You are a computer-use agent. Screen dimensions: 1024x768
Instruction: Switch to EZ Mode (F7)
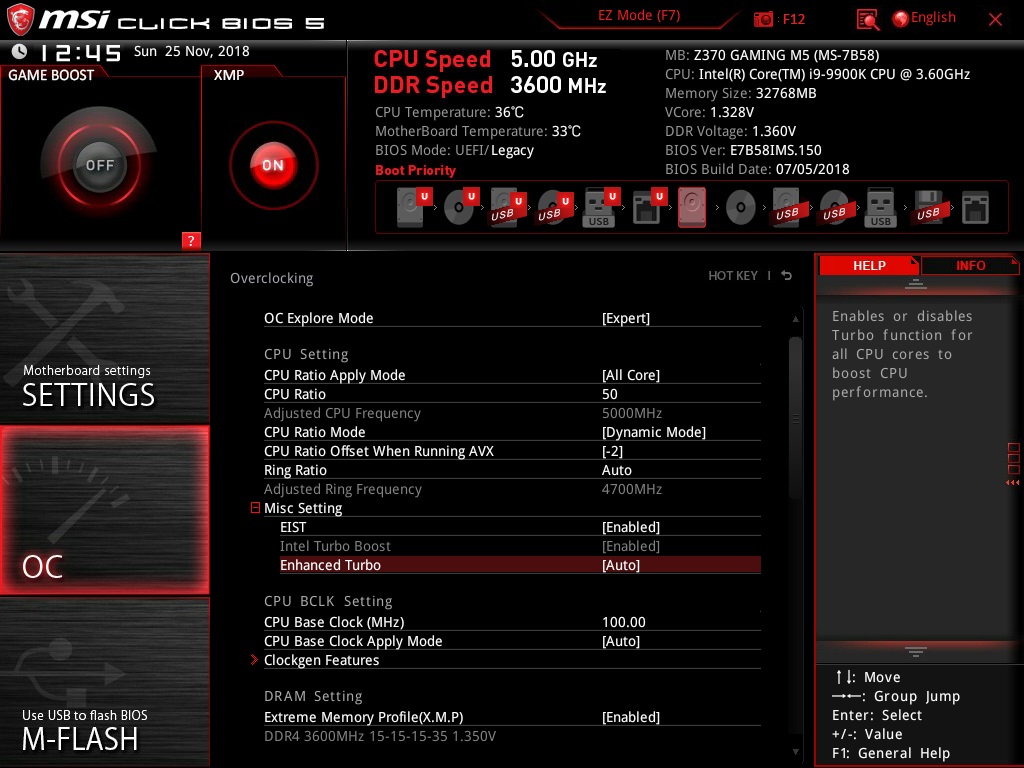coord(639,16)
